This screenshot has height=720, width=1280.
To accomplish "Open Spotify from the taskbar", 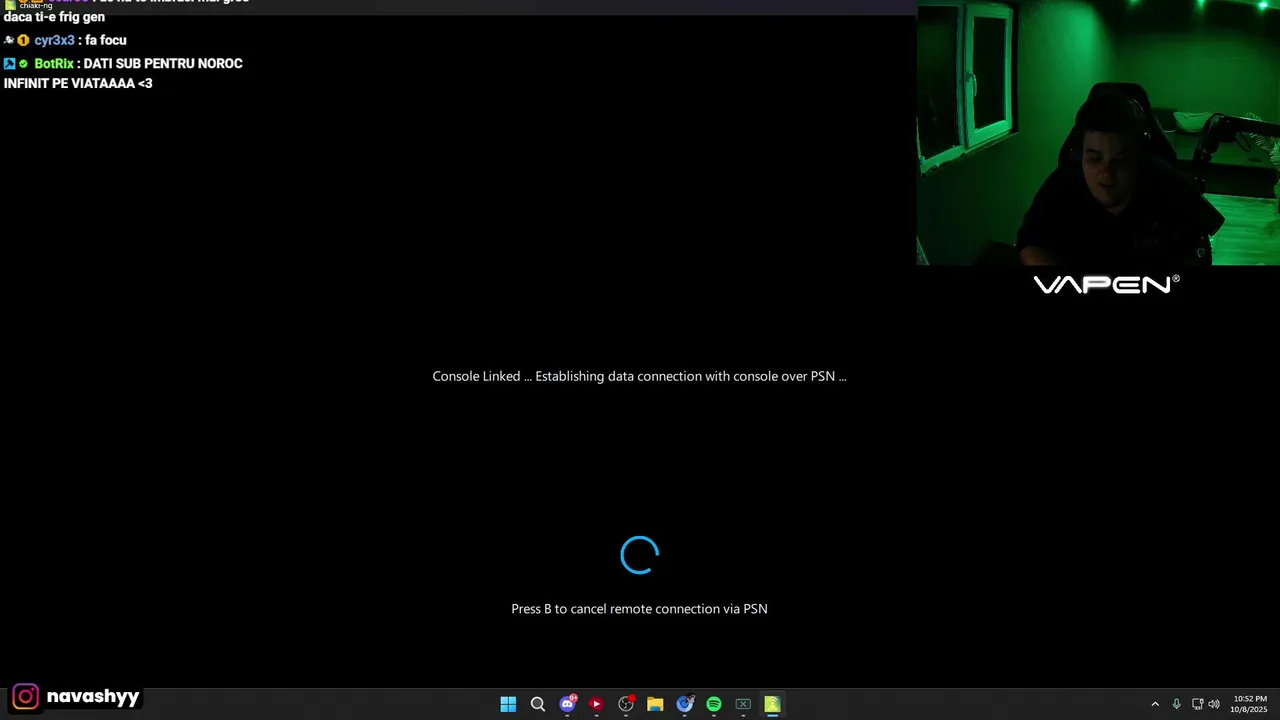I will tap(714, 704).
